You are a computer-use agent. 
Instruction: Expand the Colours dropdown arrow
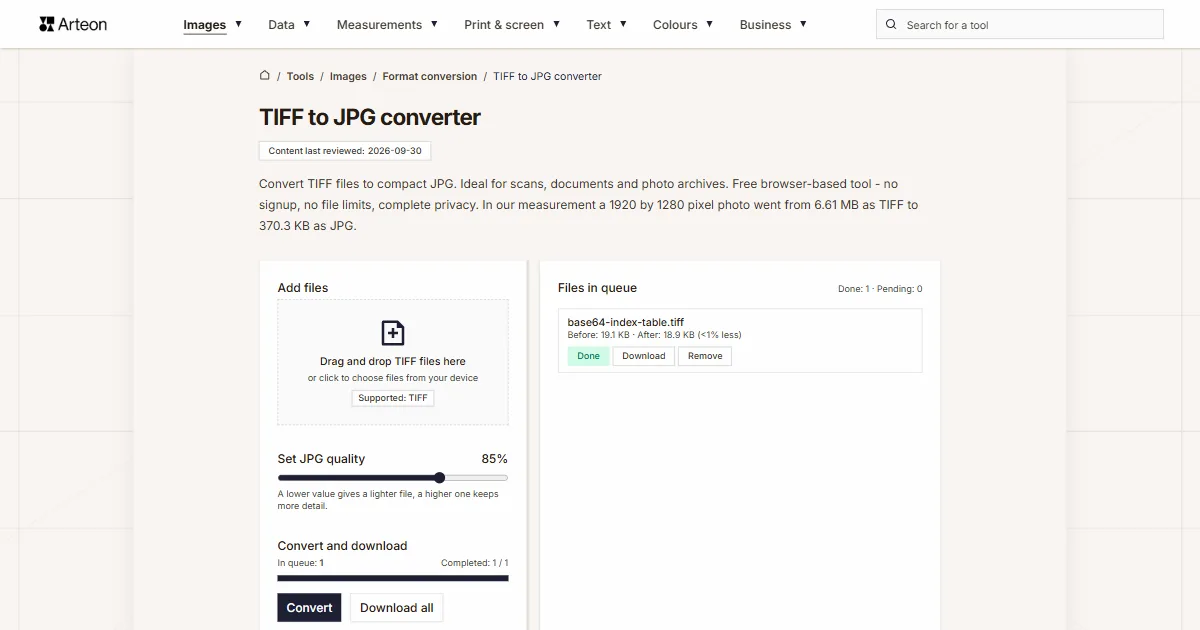[x=709, y=24]
